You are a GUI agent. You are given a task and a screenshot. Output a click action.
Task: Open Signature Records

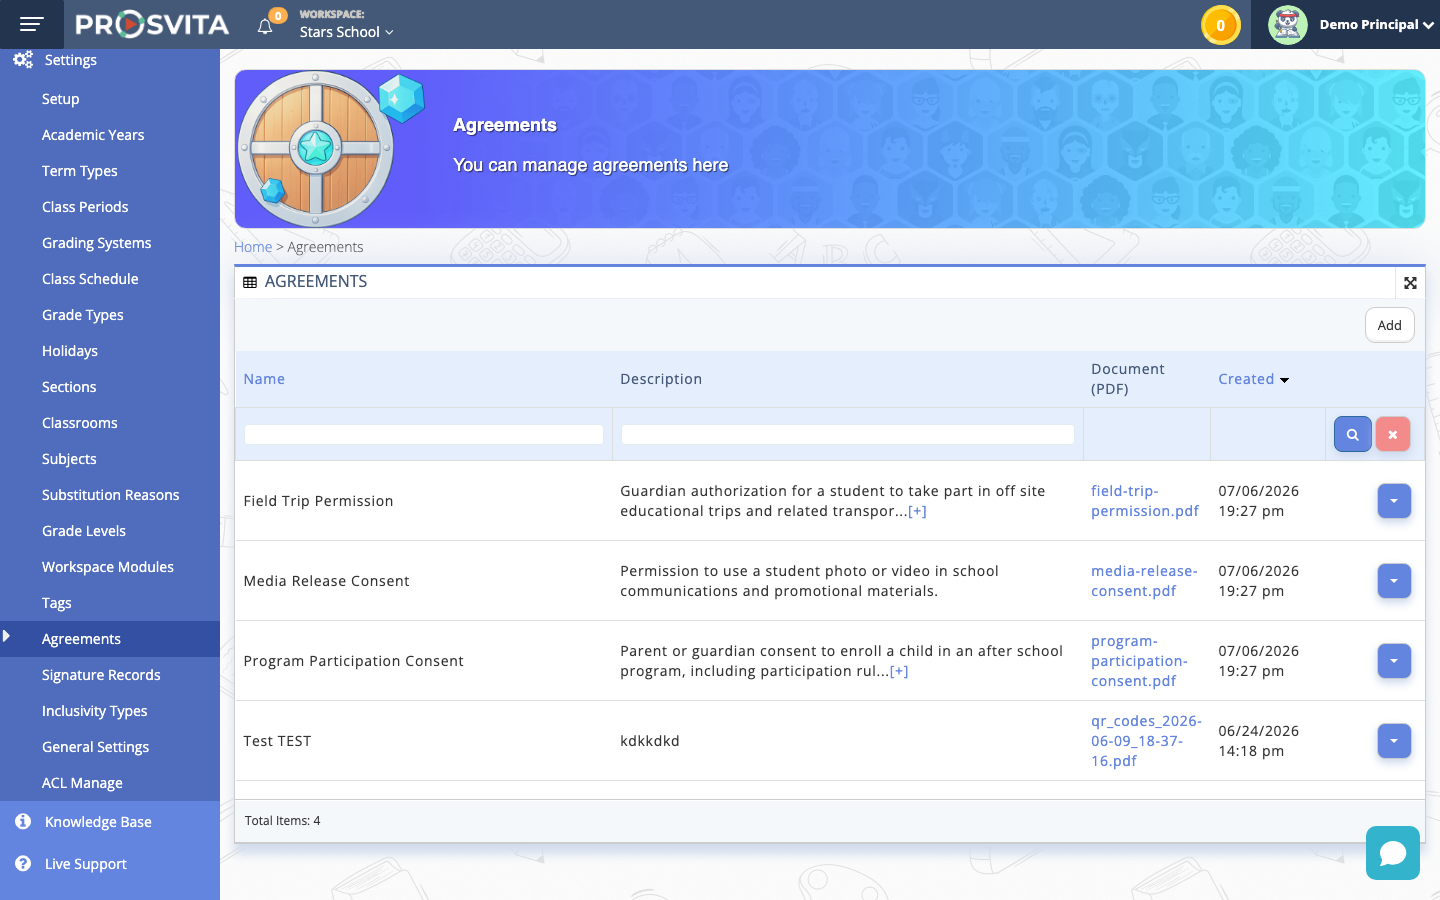101,675
